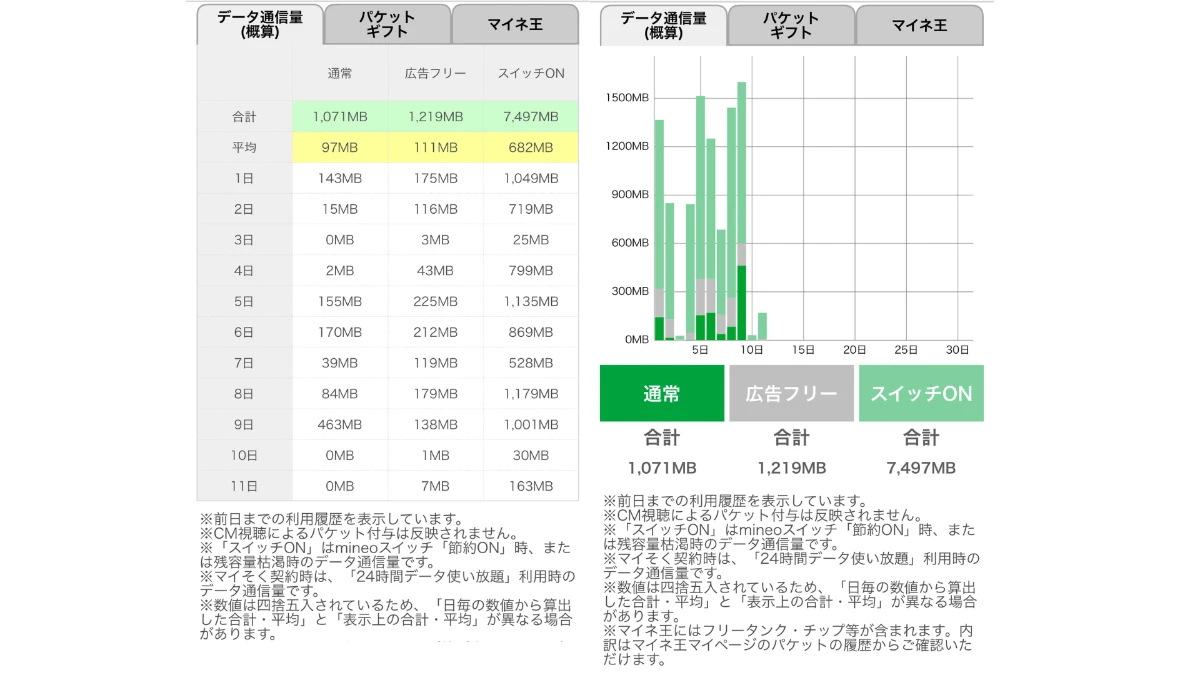Open マイネ王 tab in left panel
Viewport: 1200px width, 675px height.
tap(515, 24)
